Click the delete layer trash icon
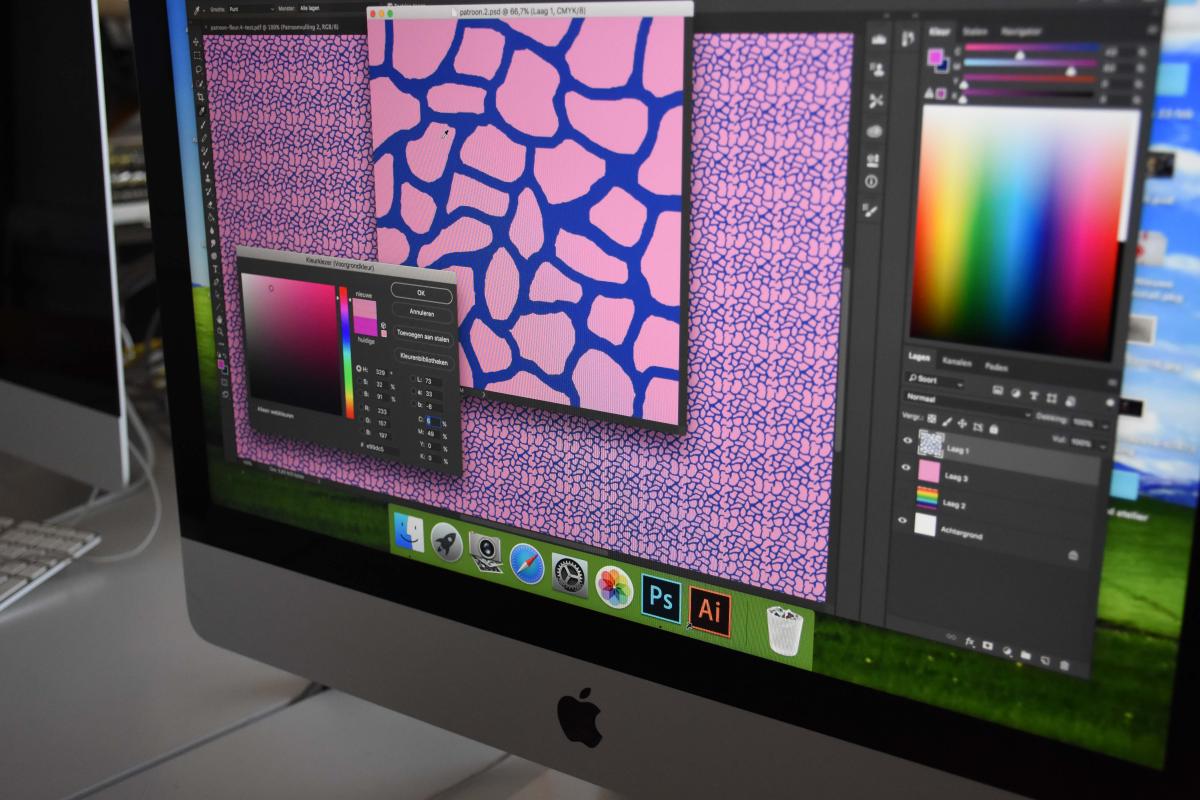The height and width of the screenshot is (800, 1200). (1064, 665)
